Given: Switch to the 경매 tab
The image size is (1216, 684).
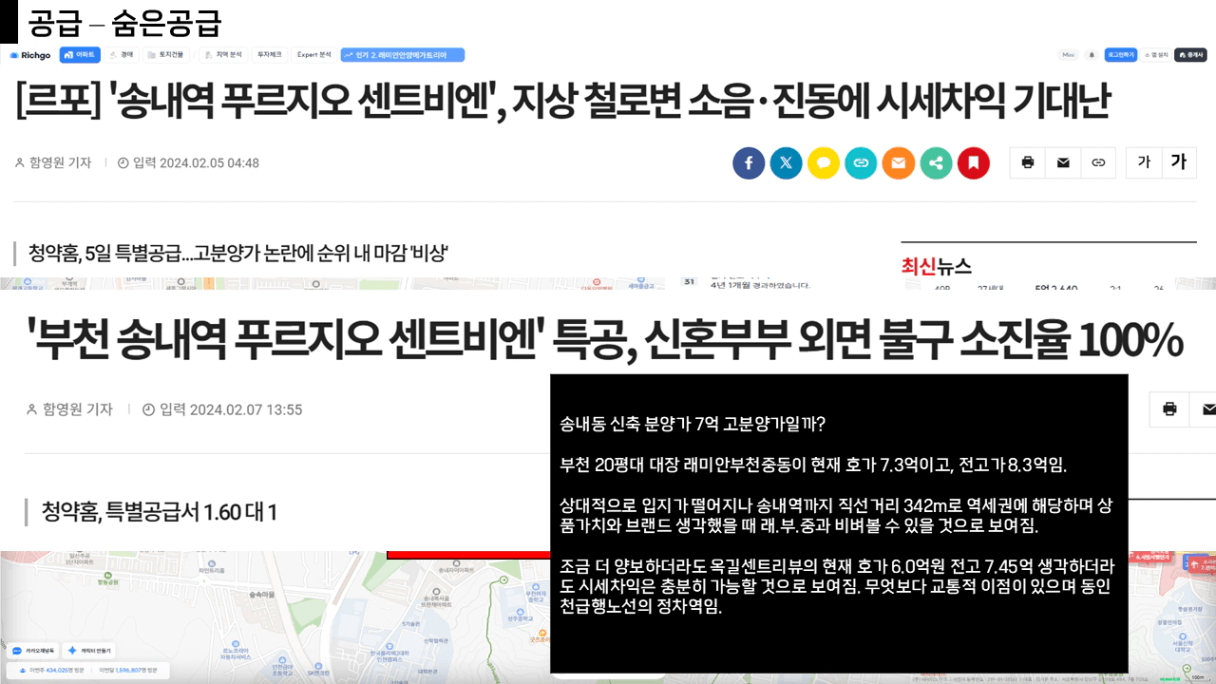Looking at the screenshot, I should pos(121,55).
